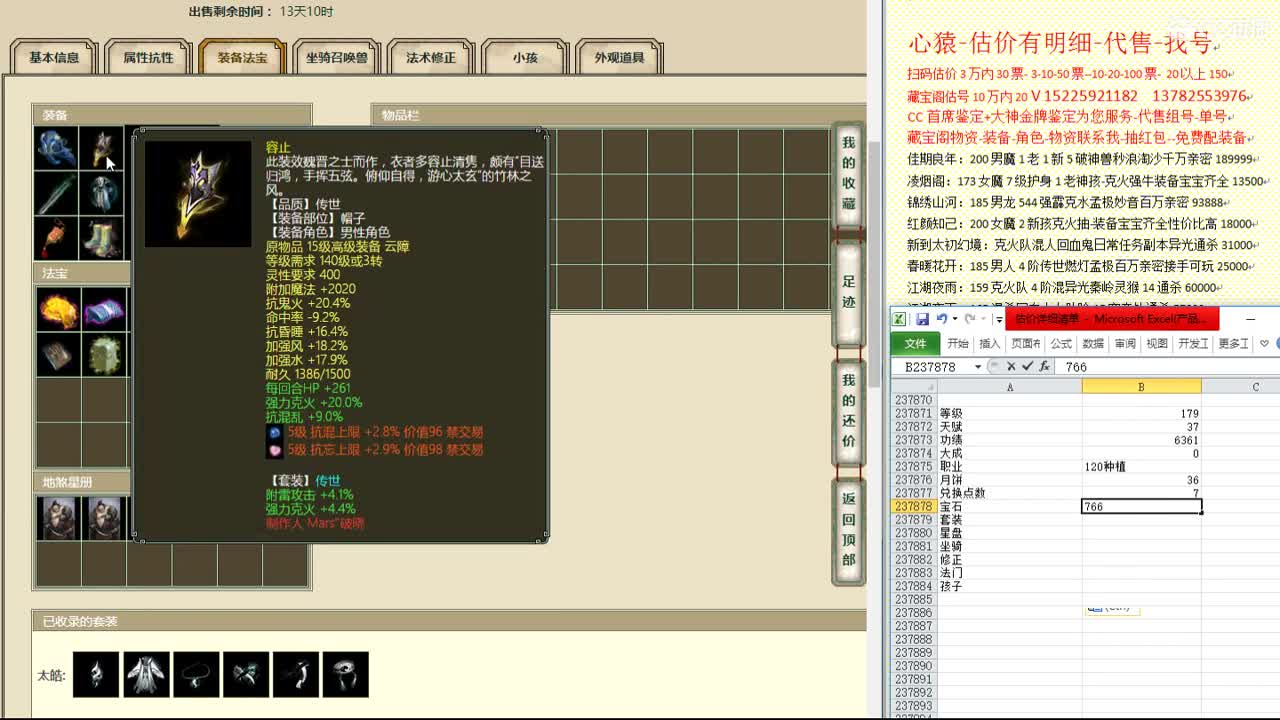Image resolution: width=1280 pixels, height=720 pixels.
Task: Select the red tassel accessory icon
Action: (x=57, y=238)
